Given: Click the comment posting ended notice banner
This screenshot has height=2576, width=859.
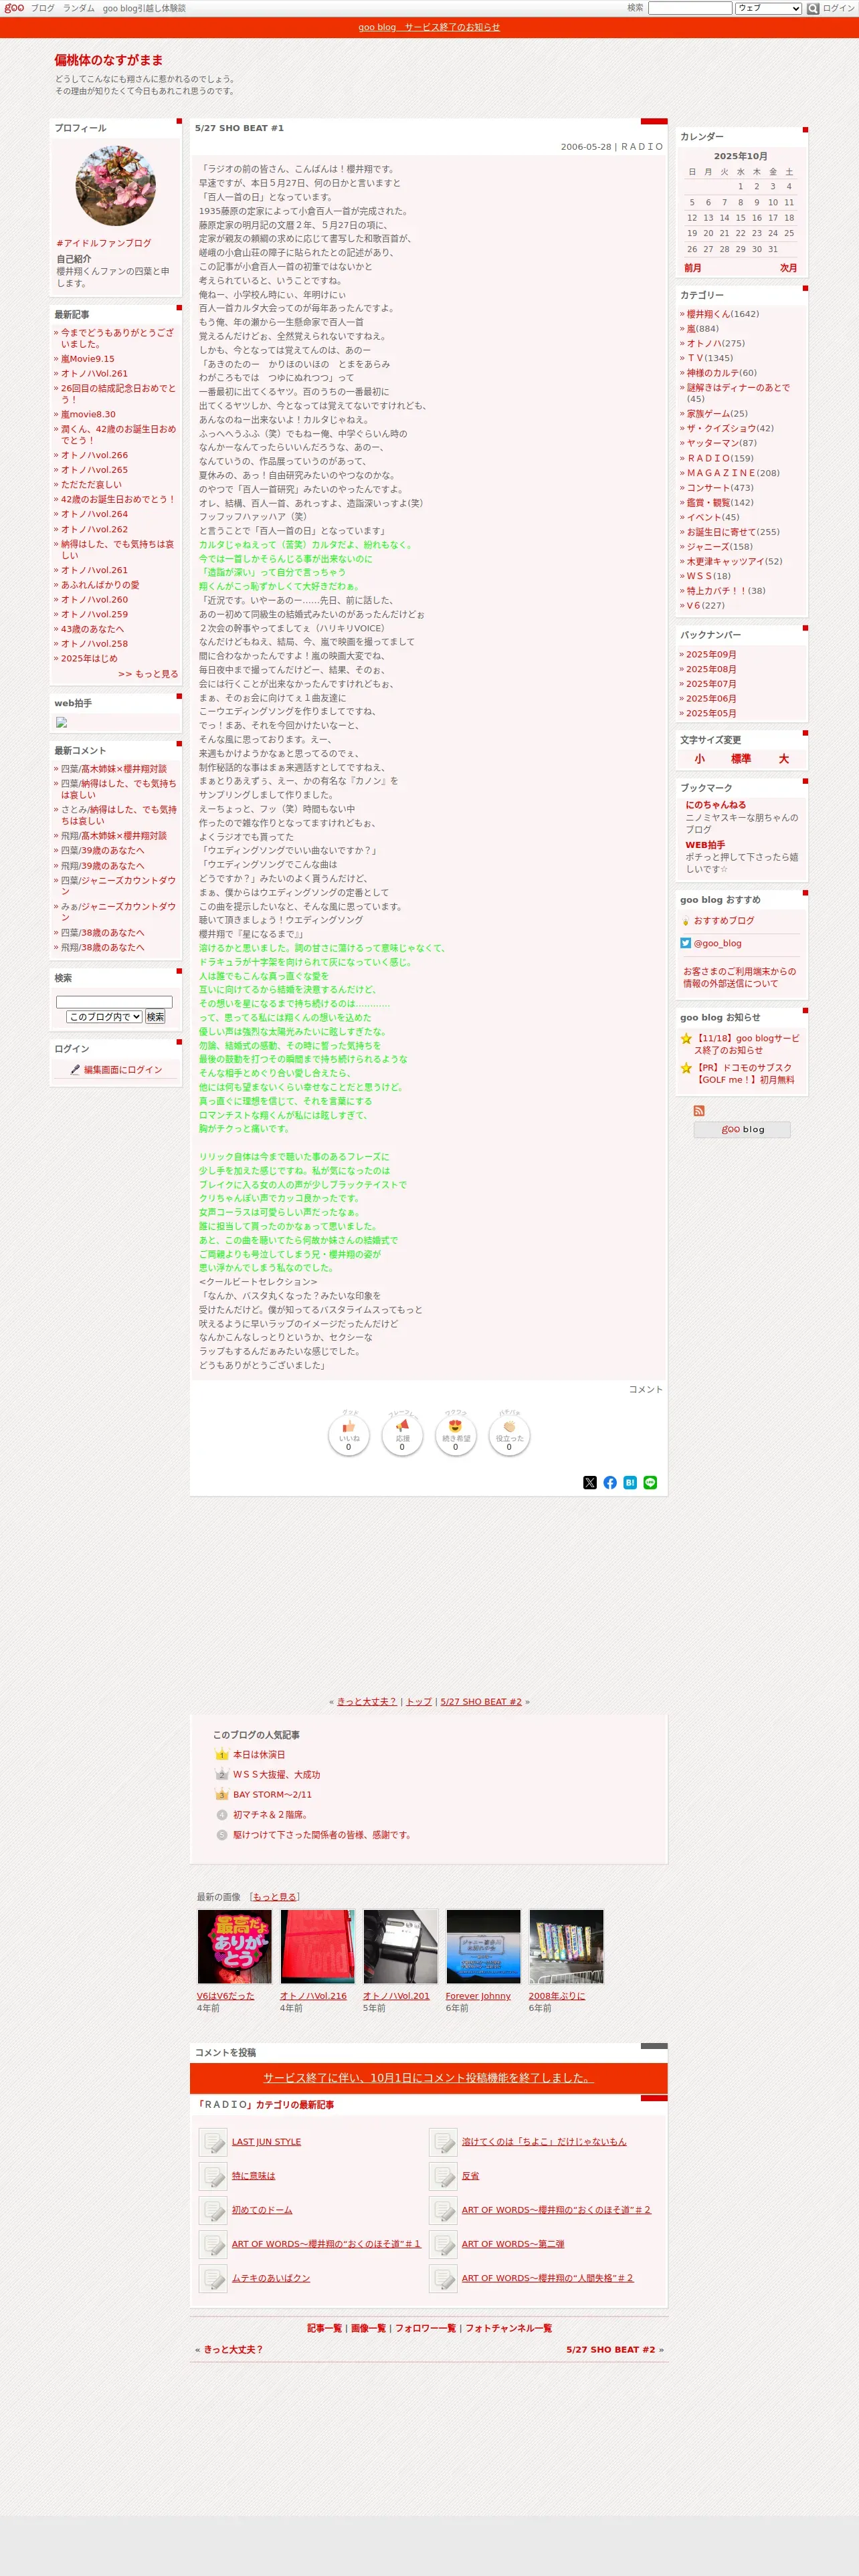Looking at the screenshot, I should click(x=428, y=2077).
